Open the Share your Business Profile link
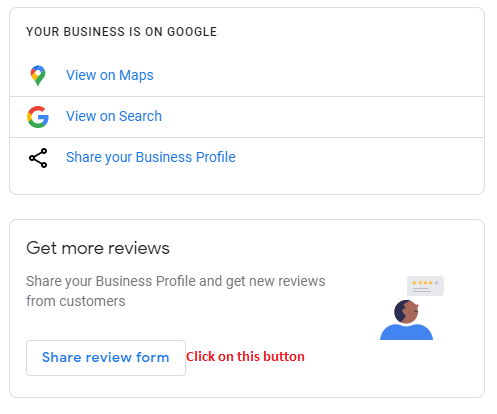The width and height of the screenshot is (497, 414). pos(151,157)
